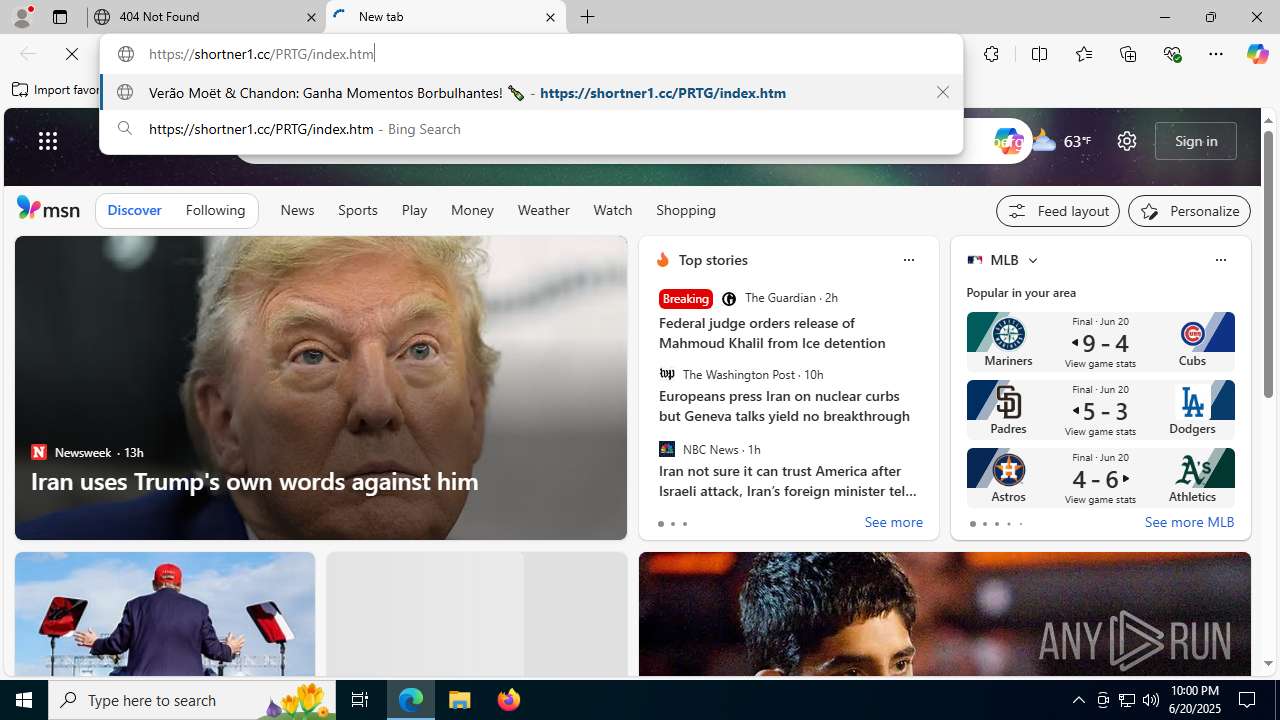Toggle Split screen view
This screenshot has height=720, width=1280.
click(x=1039, y=54)
